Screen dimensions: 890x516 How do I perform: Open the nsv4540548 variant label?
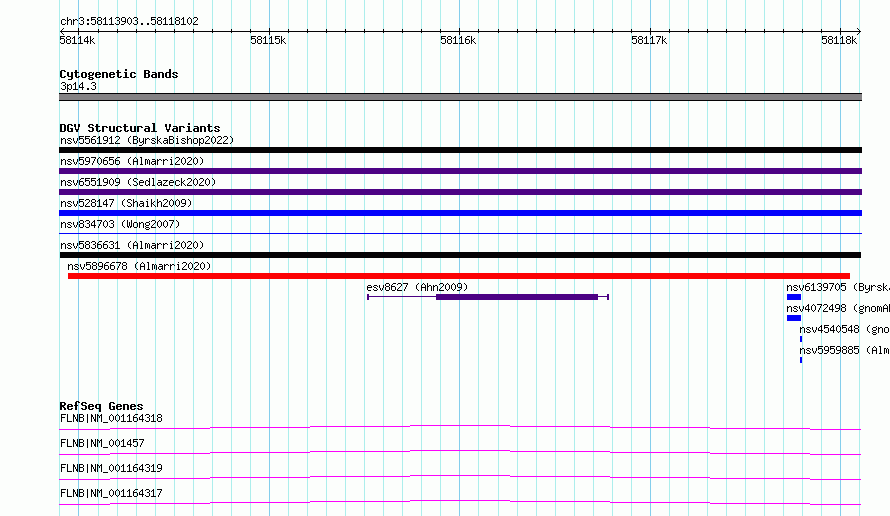[845, 329]
